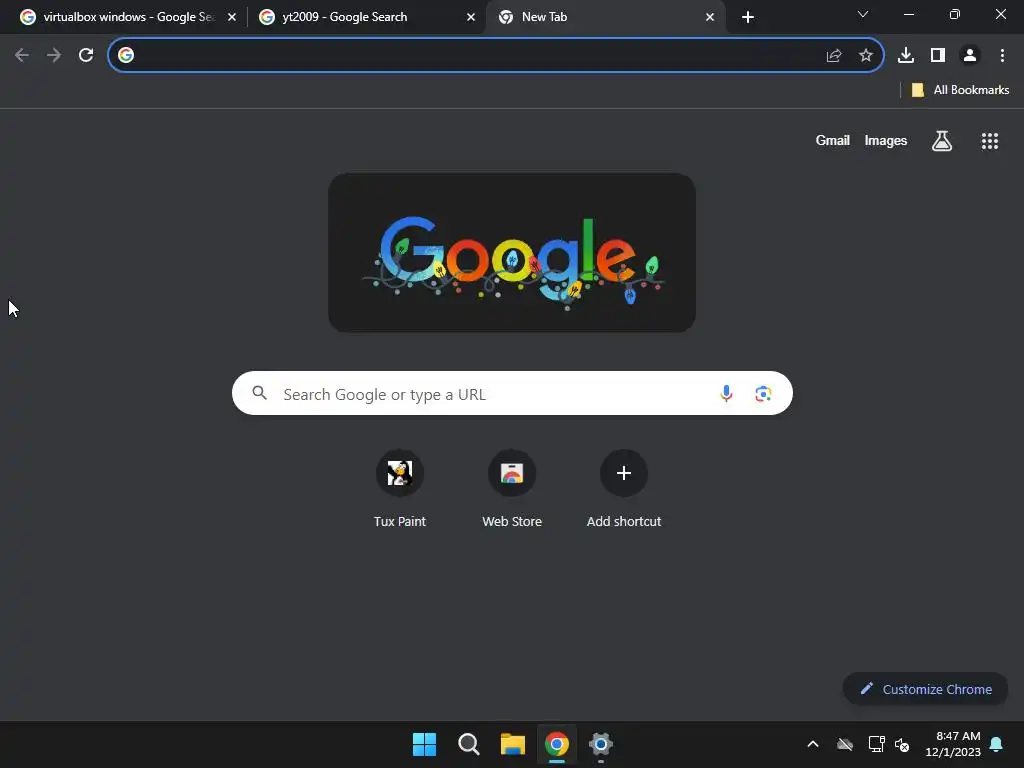The image size is (1024, 768).
Task: Switch to the yt2009 Google Search tab
Action: [x=367, y=17]
